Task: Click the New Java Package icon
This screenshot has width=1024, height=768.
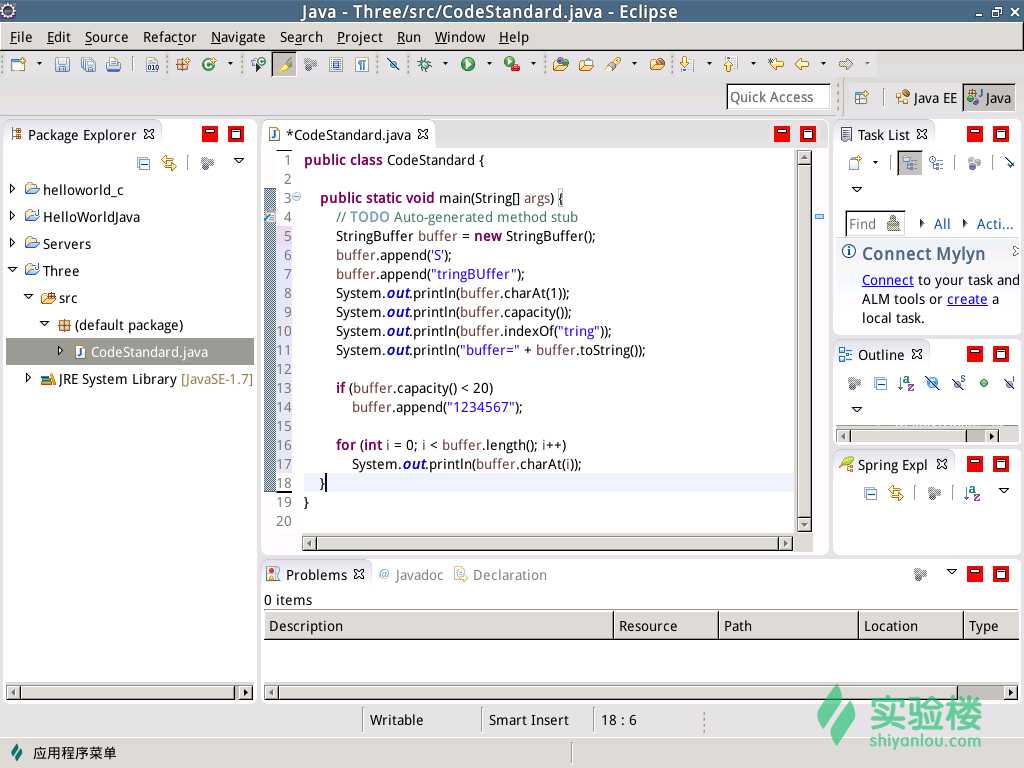Action: (183, 64)
